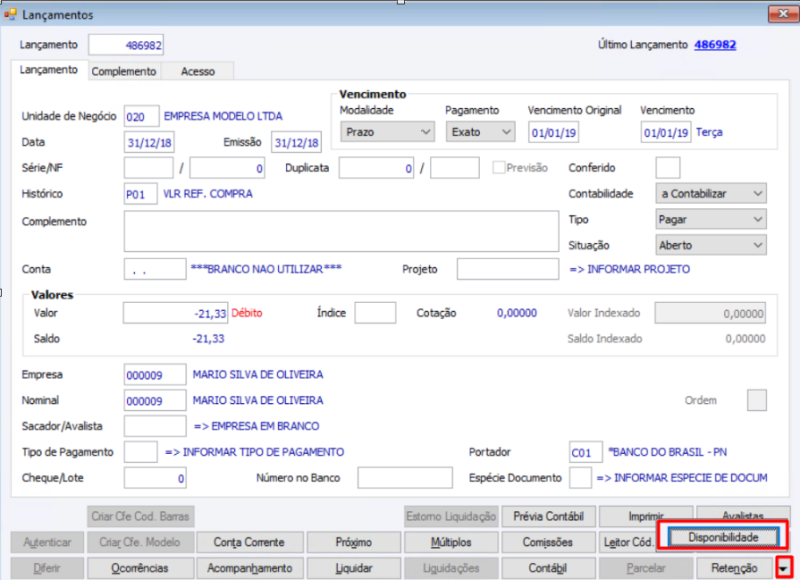Click the Tipo de Pagamento input field
800x580 pixels.
(x=140, y=452)
